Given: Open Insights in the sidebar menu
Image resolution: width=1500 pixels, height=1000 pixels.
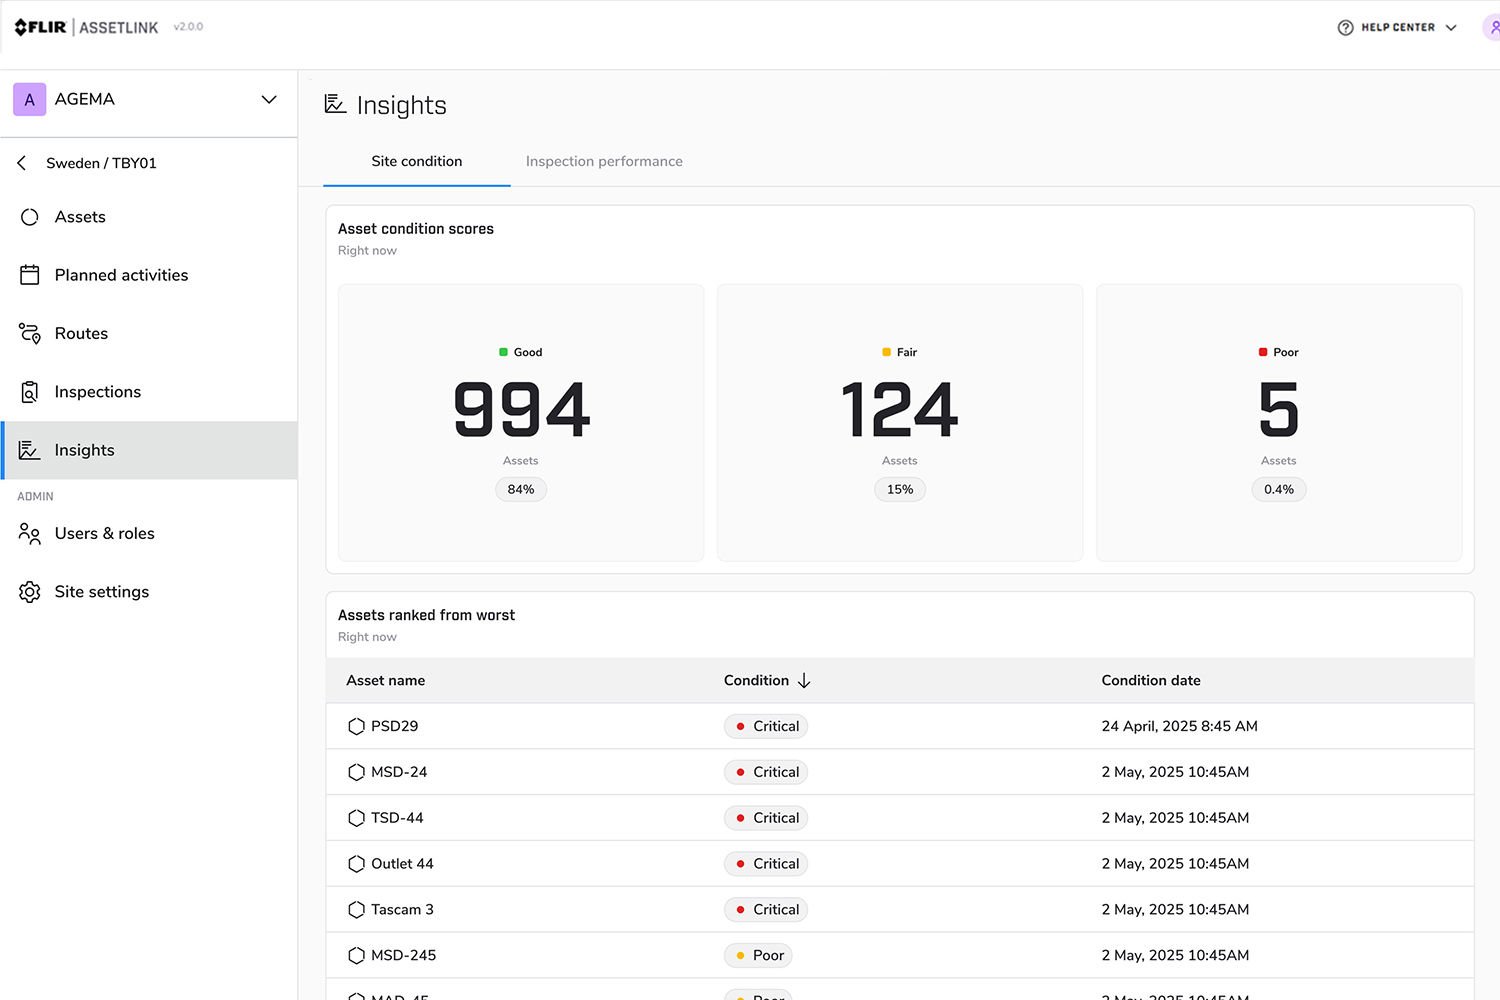Looking at the screenshot, I should [x=85, y=450].
